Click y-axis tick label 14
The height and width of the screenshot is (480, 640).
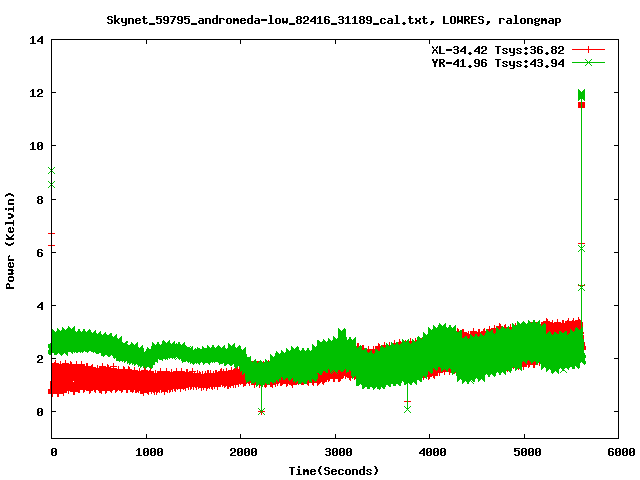click(37, 40)
